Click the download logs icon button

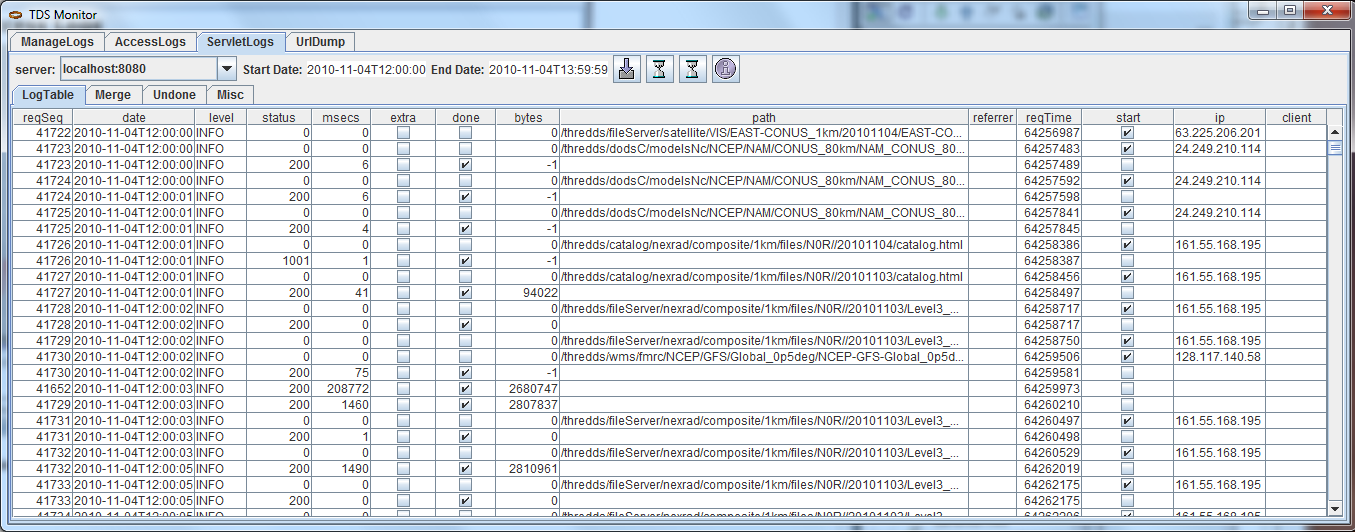[626, 69]
